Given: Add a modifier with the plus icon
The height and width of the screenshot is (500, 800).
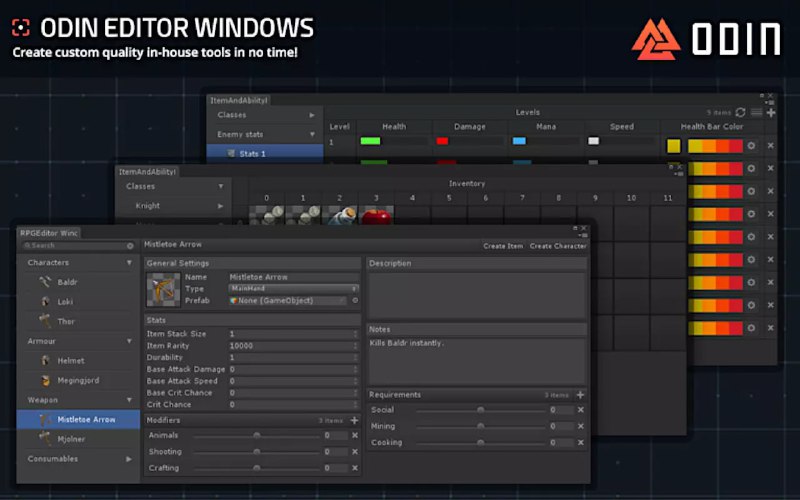Looking at the screenshot, I should point(354,420).
